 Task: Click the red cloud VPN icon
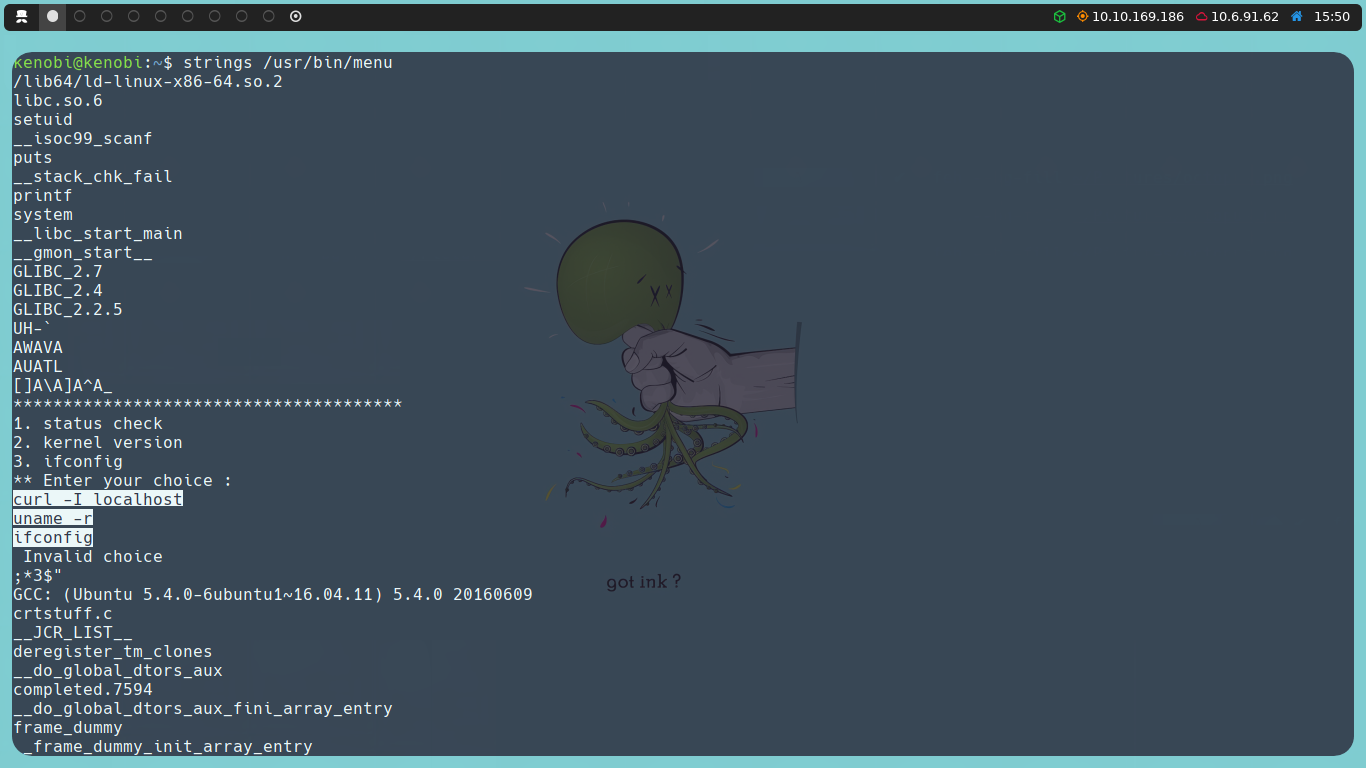1201,17
